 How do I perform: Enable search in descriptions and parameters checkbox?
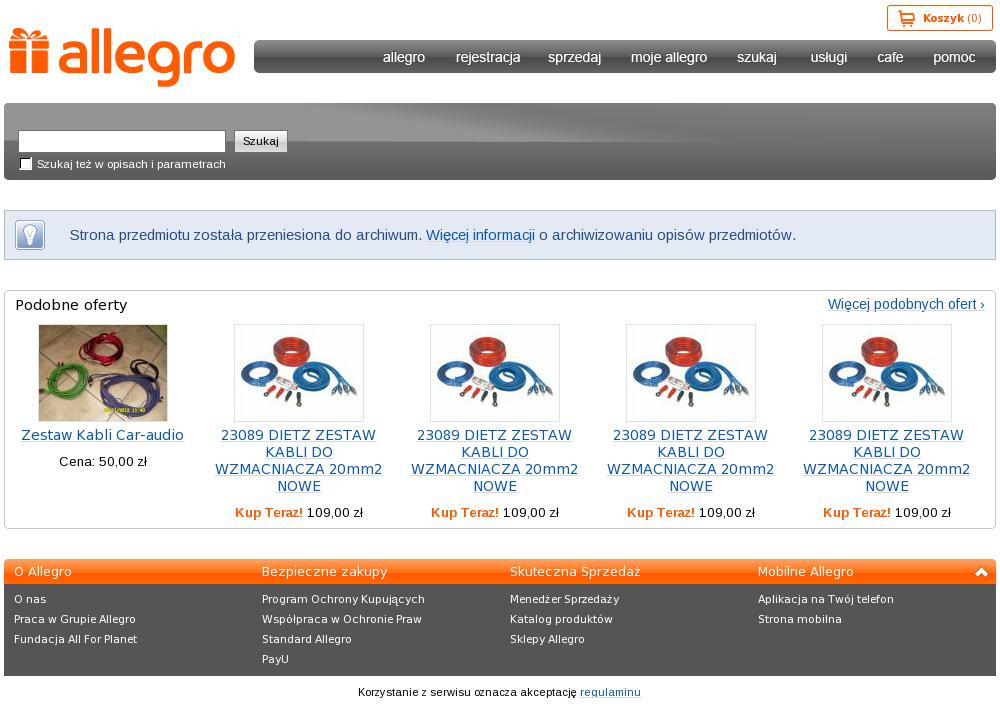pos(26,164)
